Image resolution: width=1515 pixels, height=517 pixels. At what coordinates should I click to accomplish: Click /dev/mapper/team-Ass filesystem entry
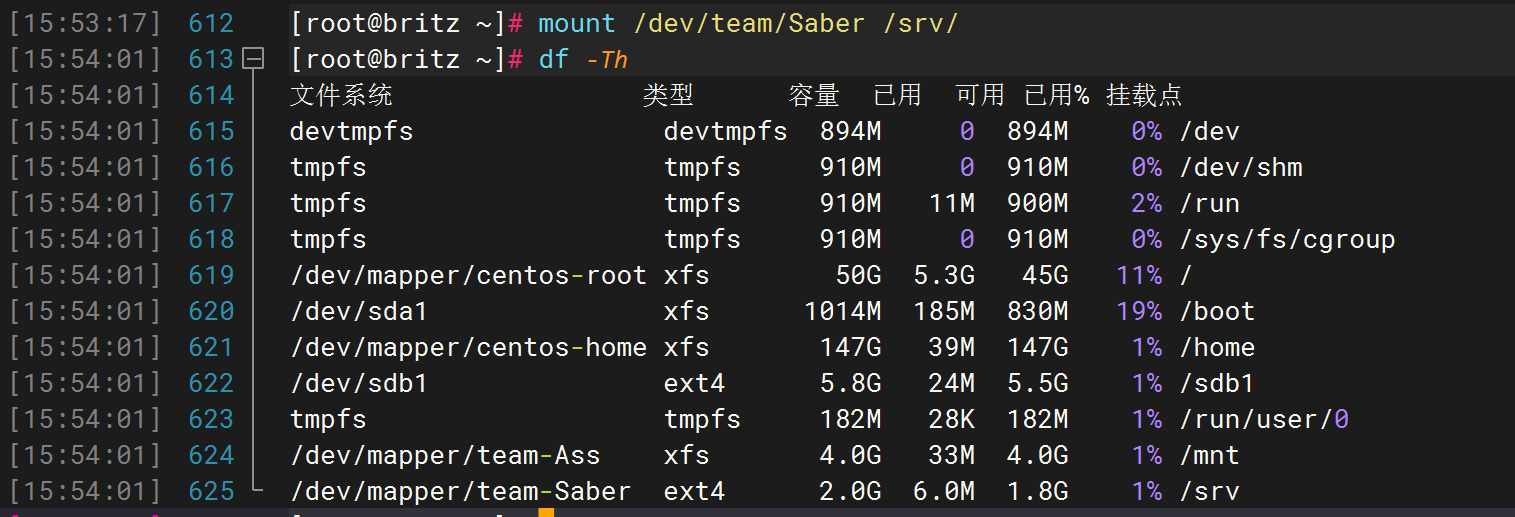click(x=445, y=455)
